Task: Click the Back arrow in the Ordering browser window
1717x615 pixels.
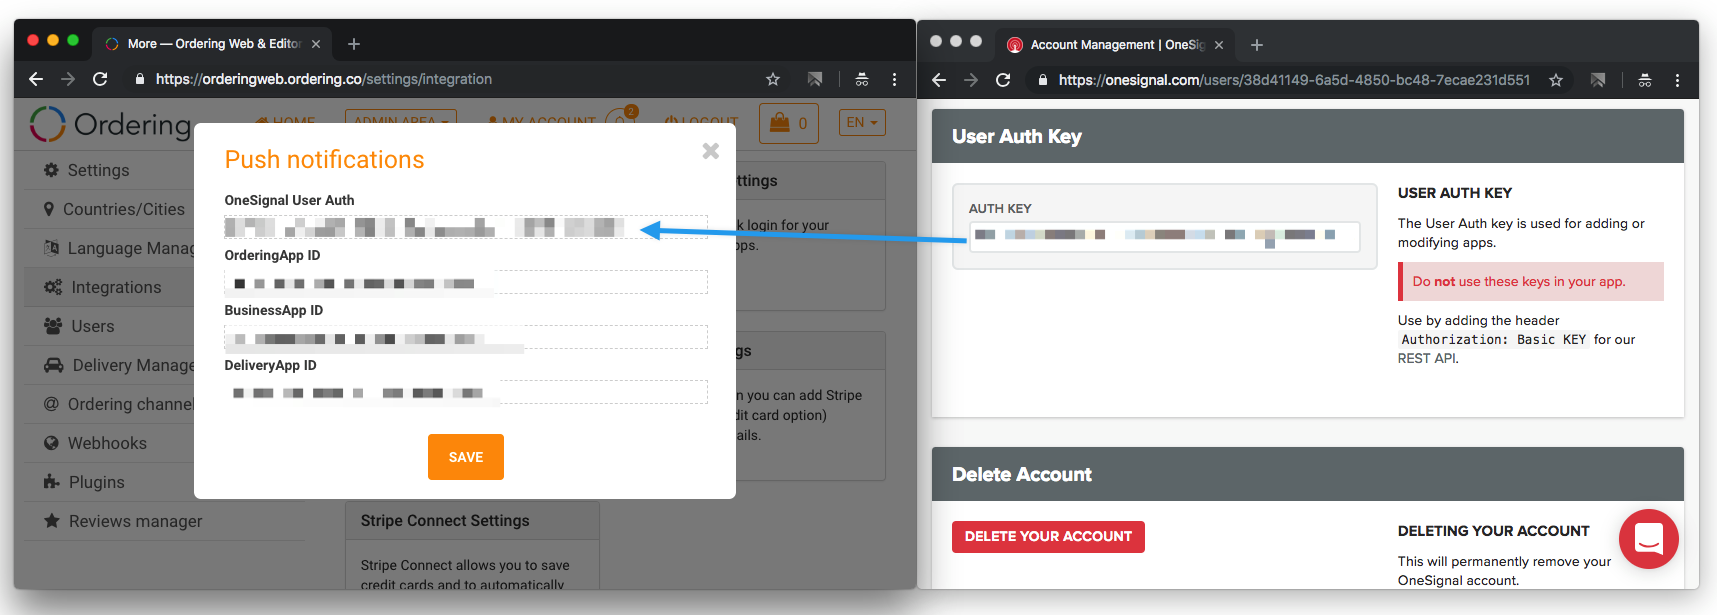Action: pos(36,79)
